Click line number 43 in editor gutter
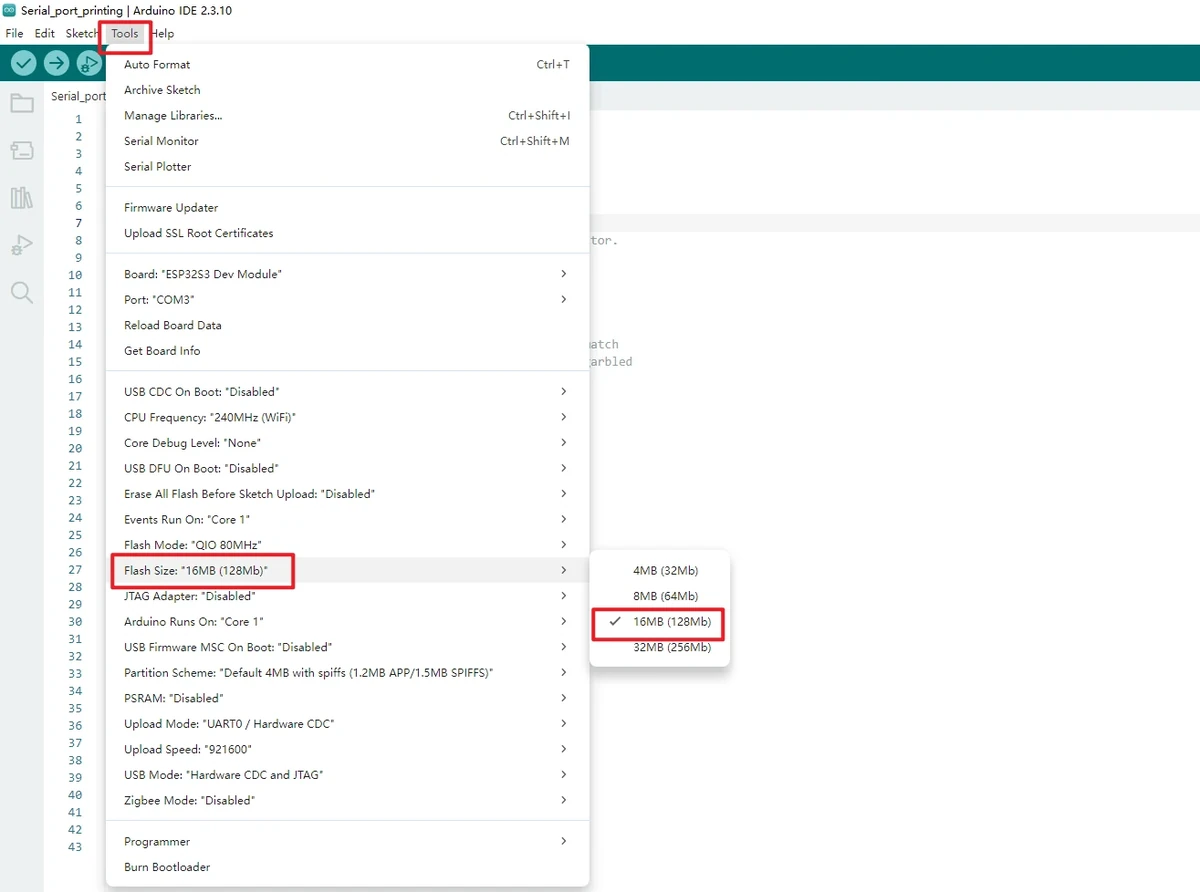This screenshot has width=1200, height=892. pyautogui.click(x=75, y=847)
